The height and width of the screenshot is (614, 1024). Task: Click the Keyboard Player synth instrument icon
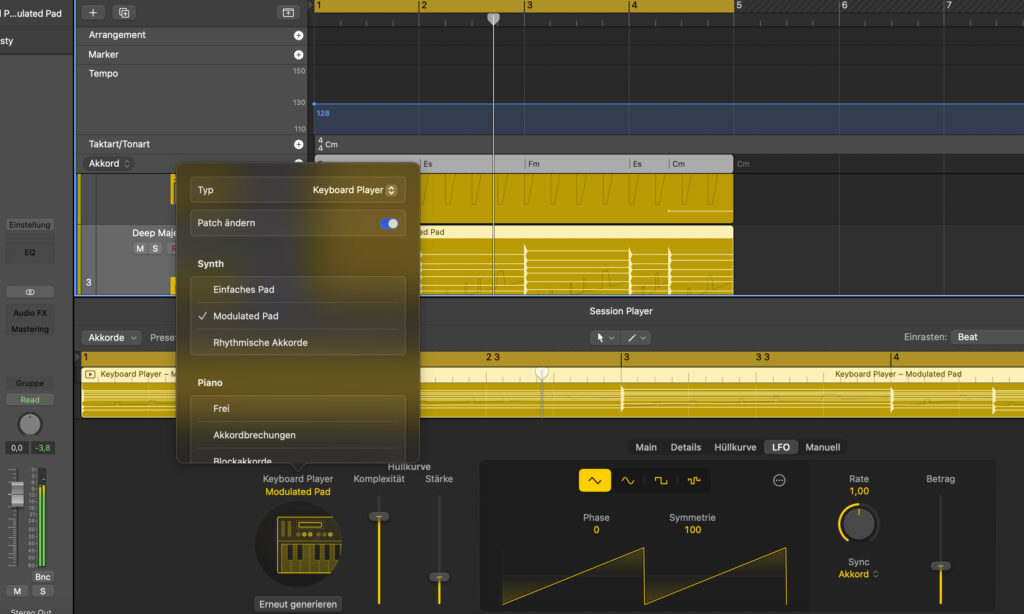299,544
